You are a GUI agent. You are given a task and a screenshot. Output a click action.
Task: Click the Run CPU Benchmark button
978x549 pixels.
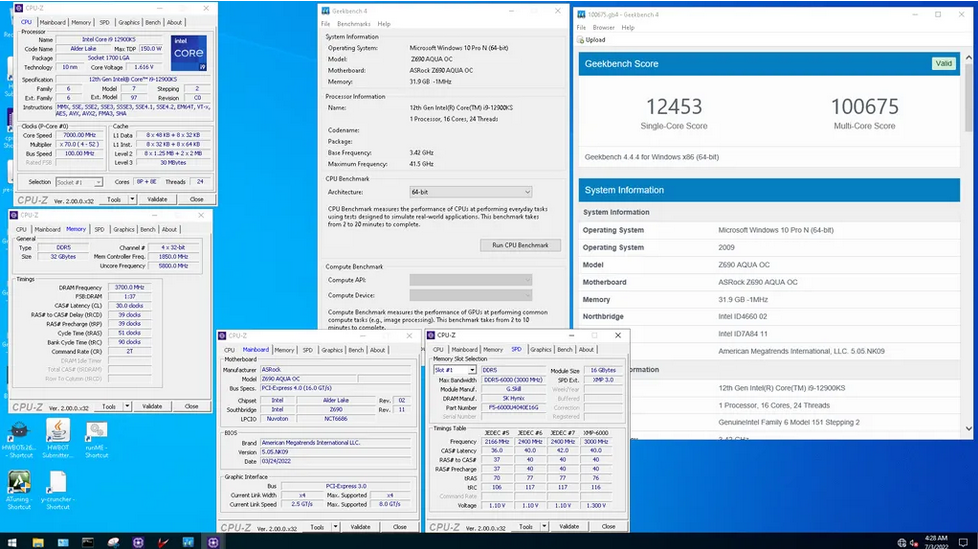click(520, 245)
